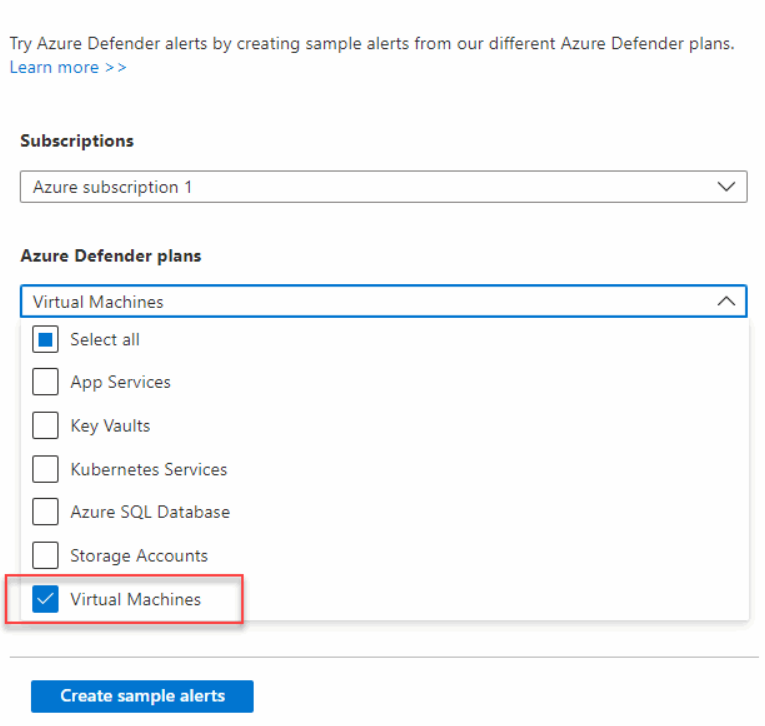
Task: Check the Storage Accounts checkbox
Action: 45,555
